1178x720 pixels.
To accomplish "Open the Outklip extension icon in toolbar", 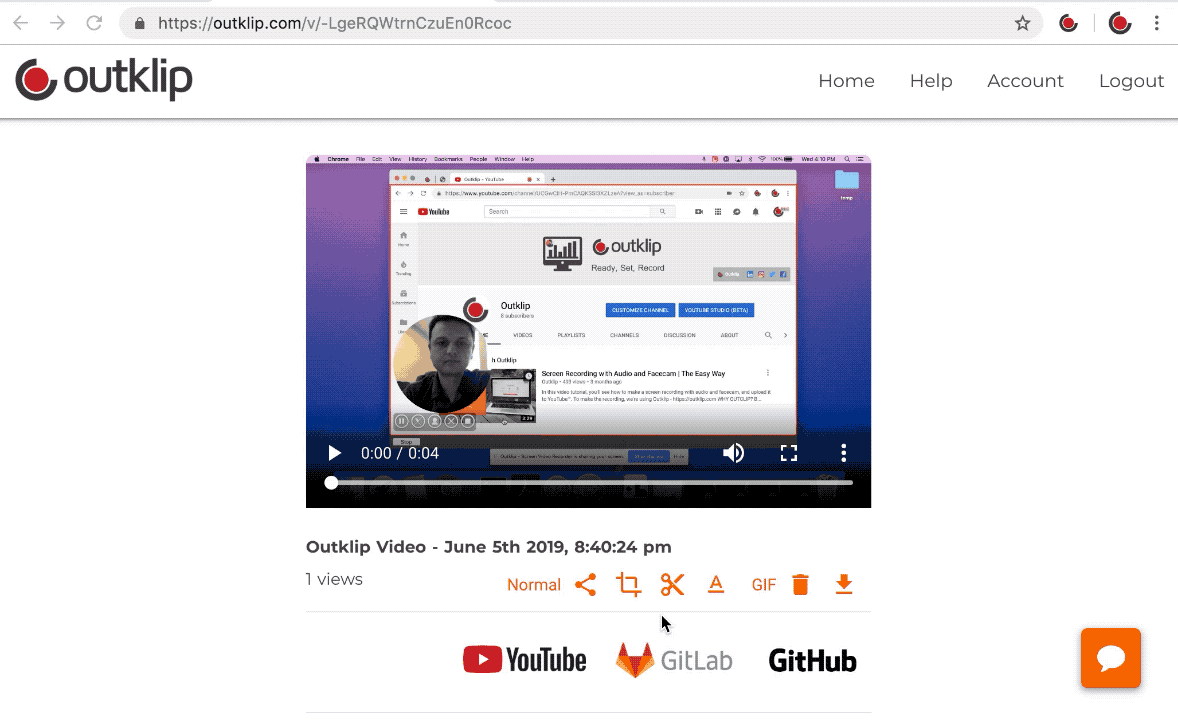I will pyautogui.click(x=1068, y=23).
